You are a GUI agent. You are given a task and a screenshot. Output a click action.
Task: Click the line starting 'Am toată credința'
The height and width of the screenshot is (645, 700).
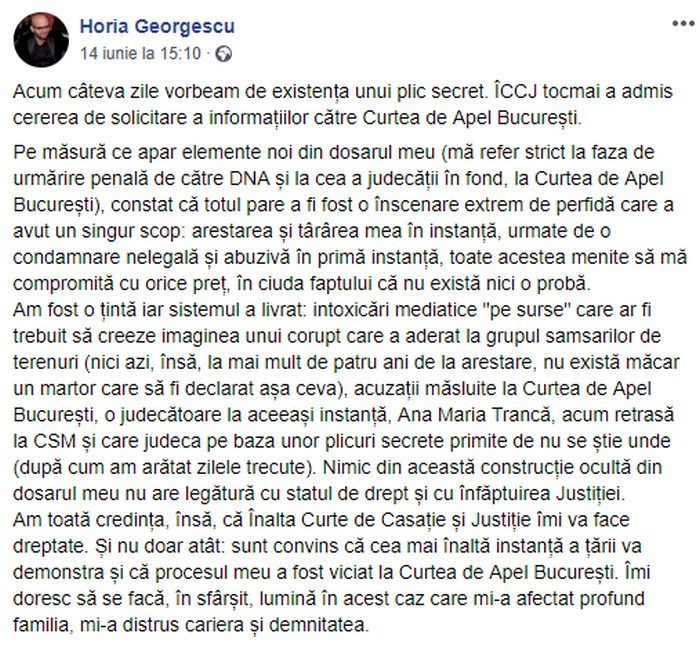tap(321, 520)
